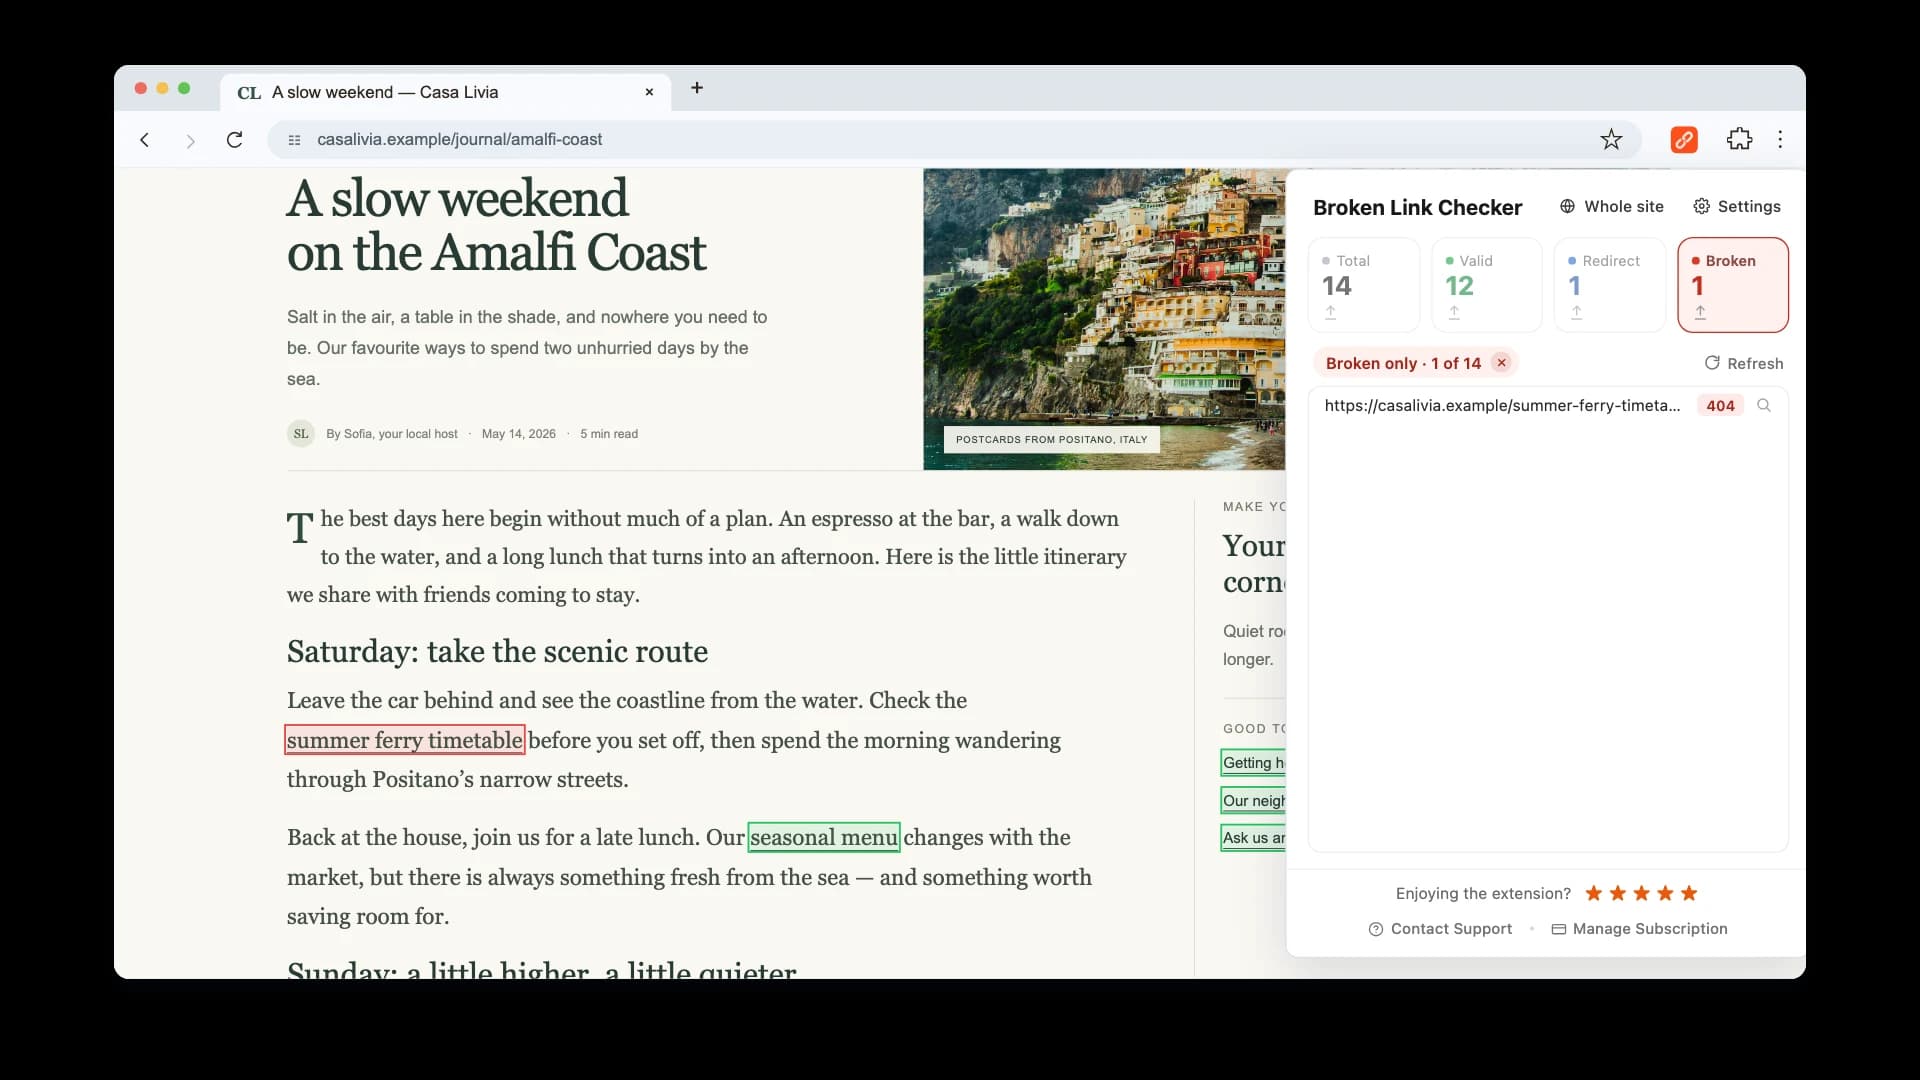1920x1080 pixels.
Task: Click export arrow under Redirect count
Action: coord(1576,313)
